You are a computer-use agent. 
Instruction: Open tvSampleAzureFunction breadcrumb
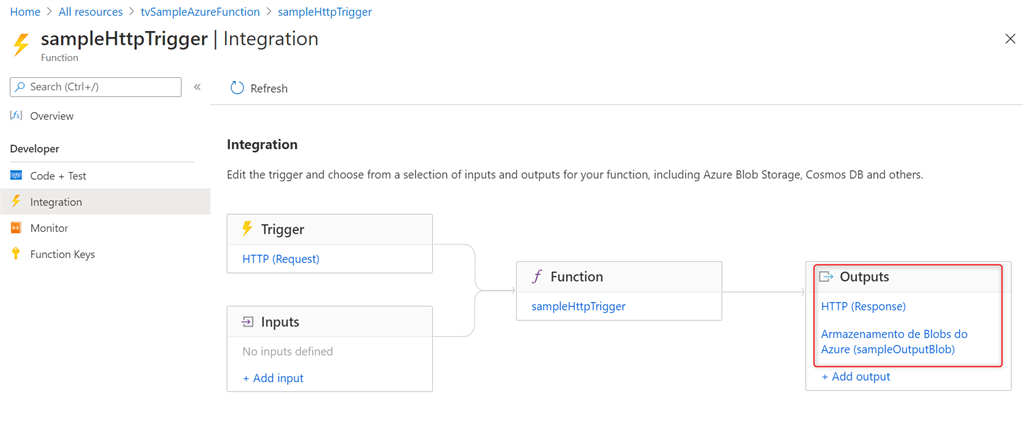point(200,12)
